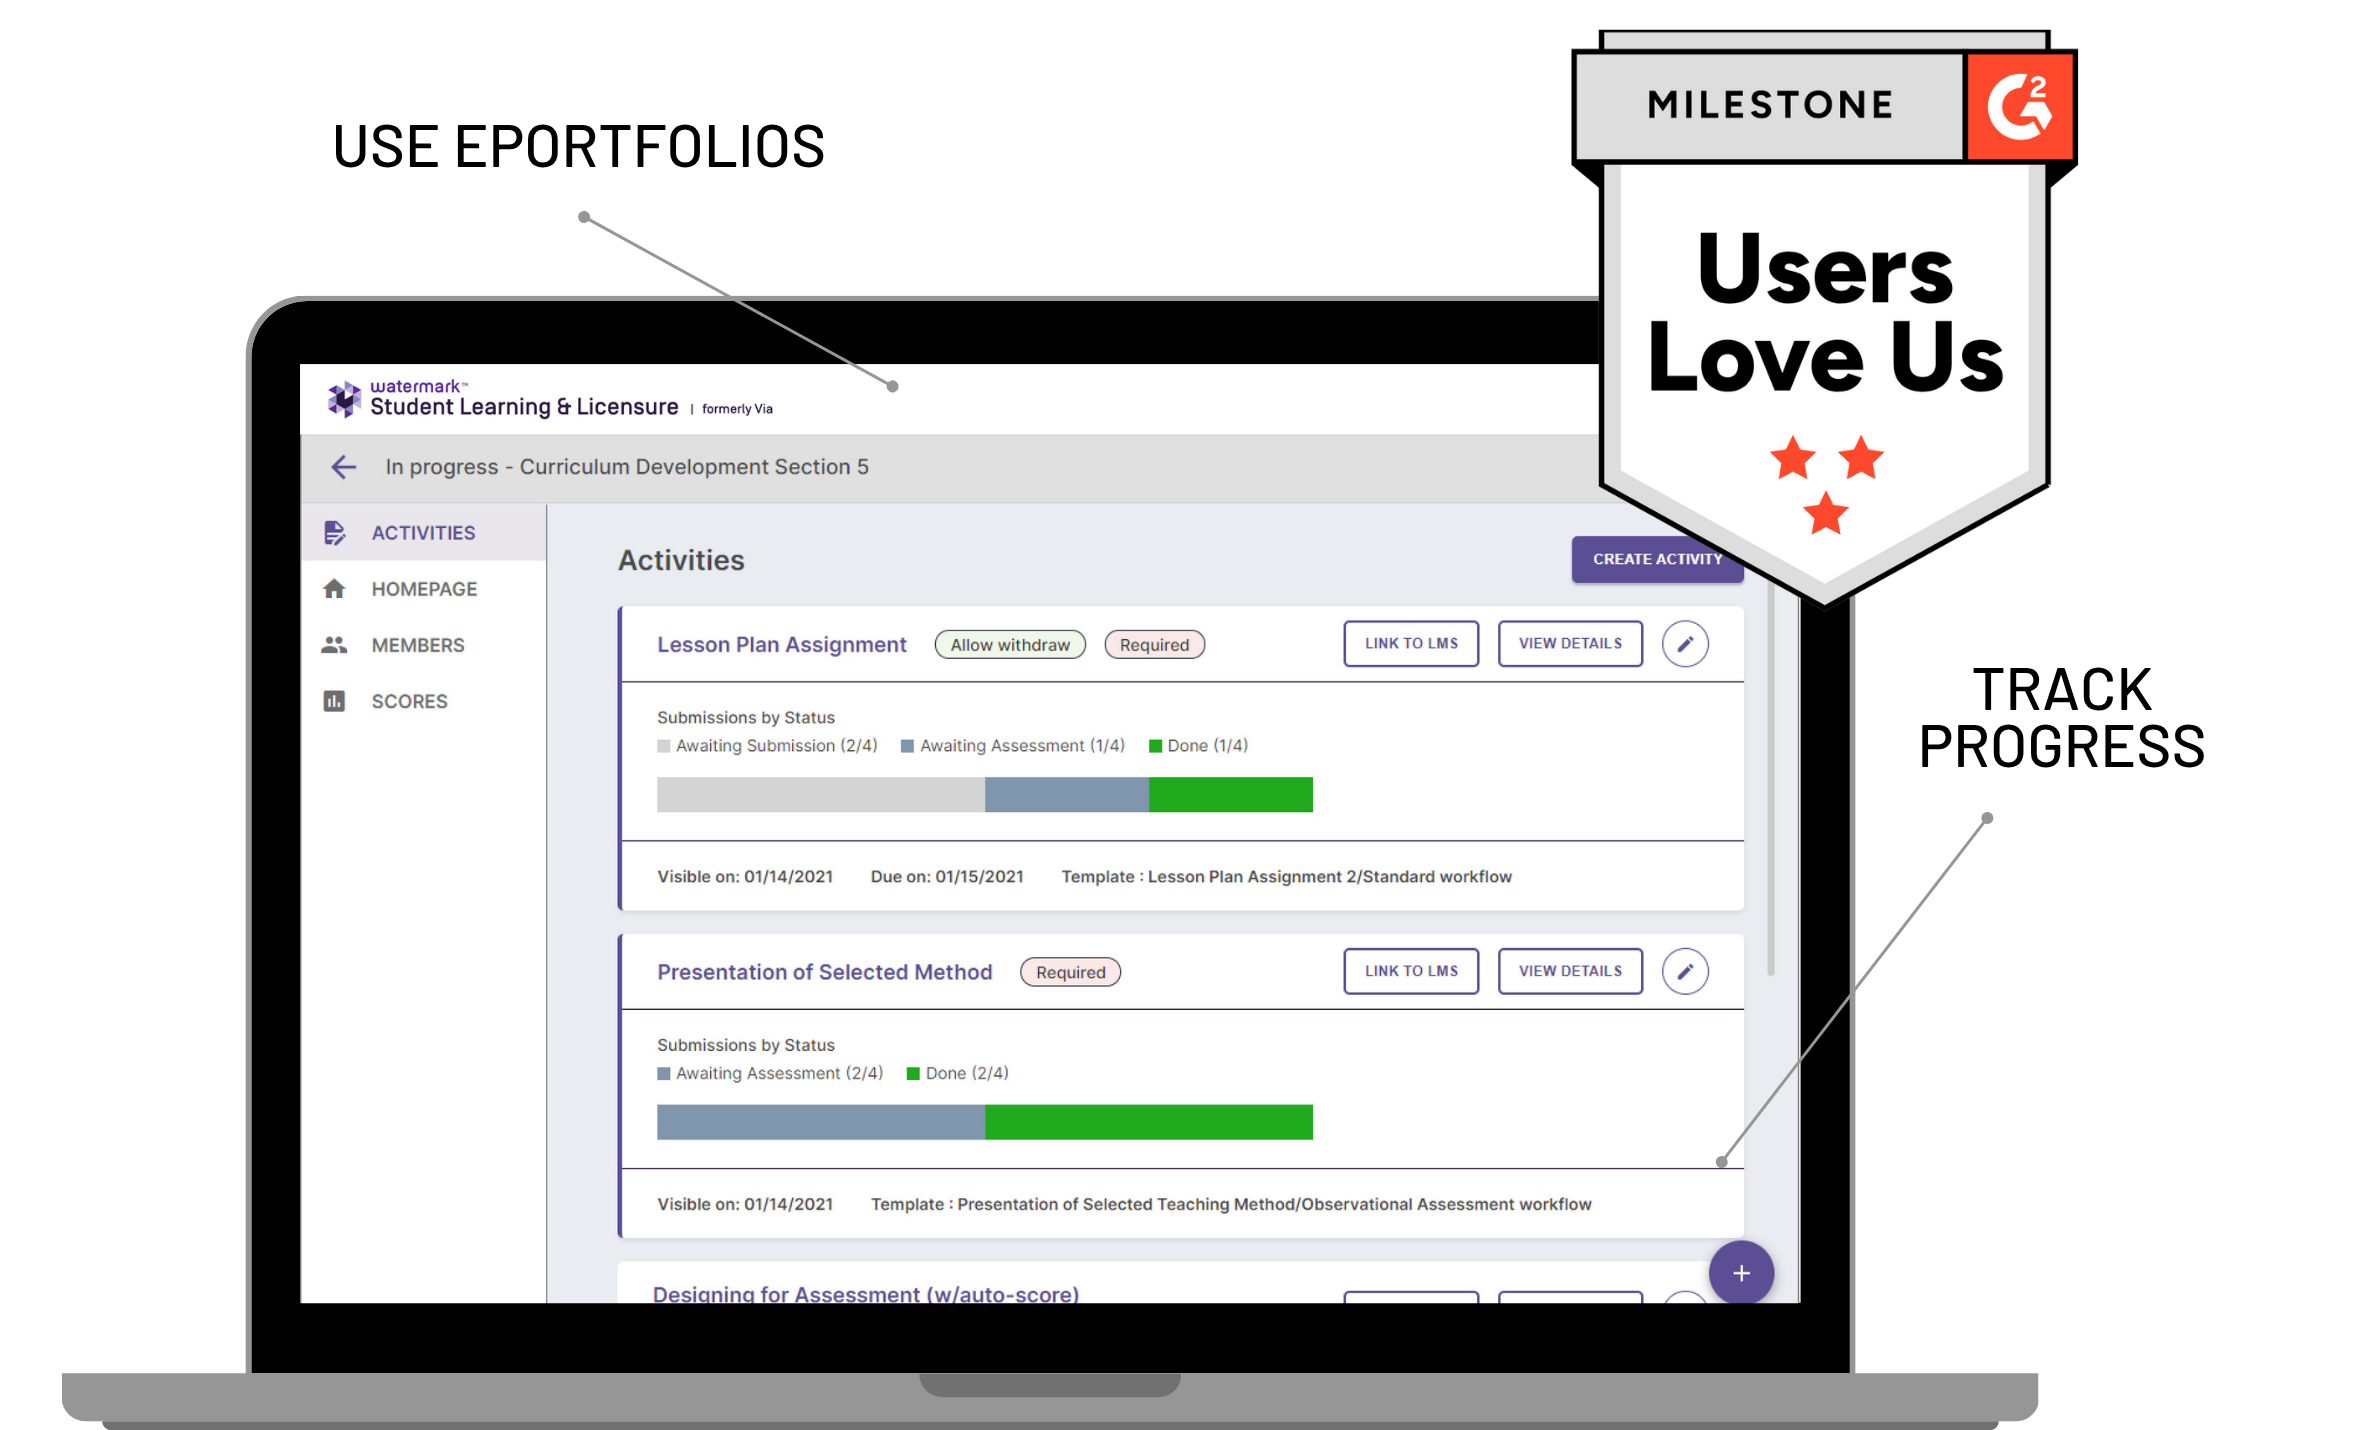Select the ACTIVITIES menu item
Image resolution: width=2362 pixels, height=1430 pixels.
tap(423, 533)
